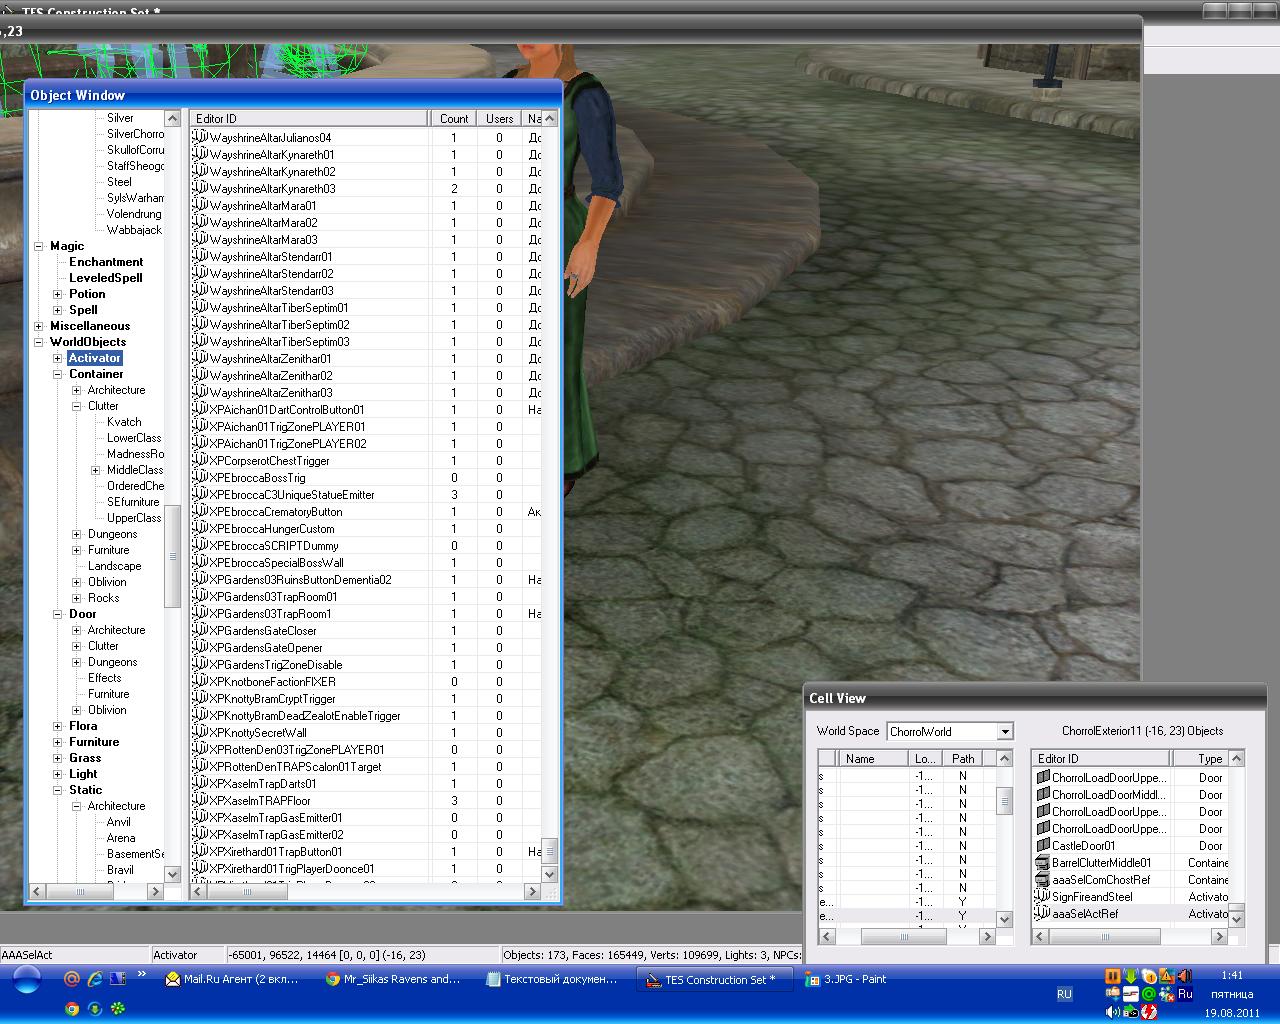The image size is (1280, 1024).
Task: Click the Mail.Ru Agent envelope icon
Action: point(173,980)
